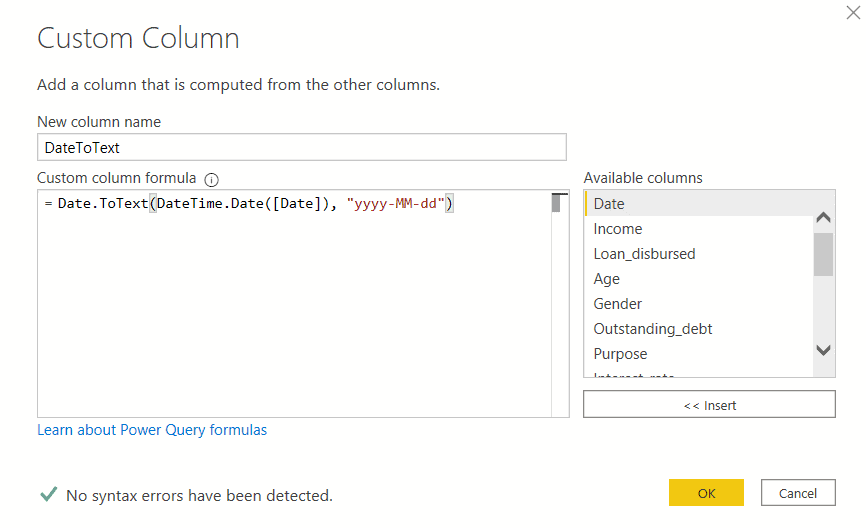
Task: Click the "yyyy-MM-dd" format string in the formula
Action: pyautogui.click(x=395, y=204)
